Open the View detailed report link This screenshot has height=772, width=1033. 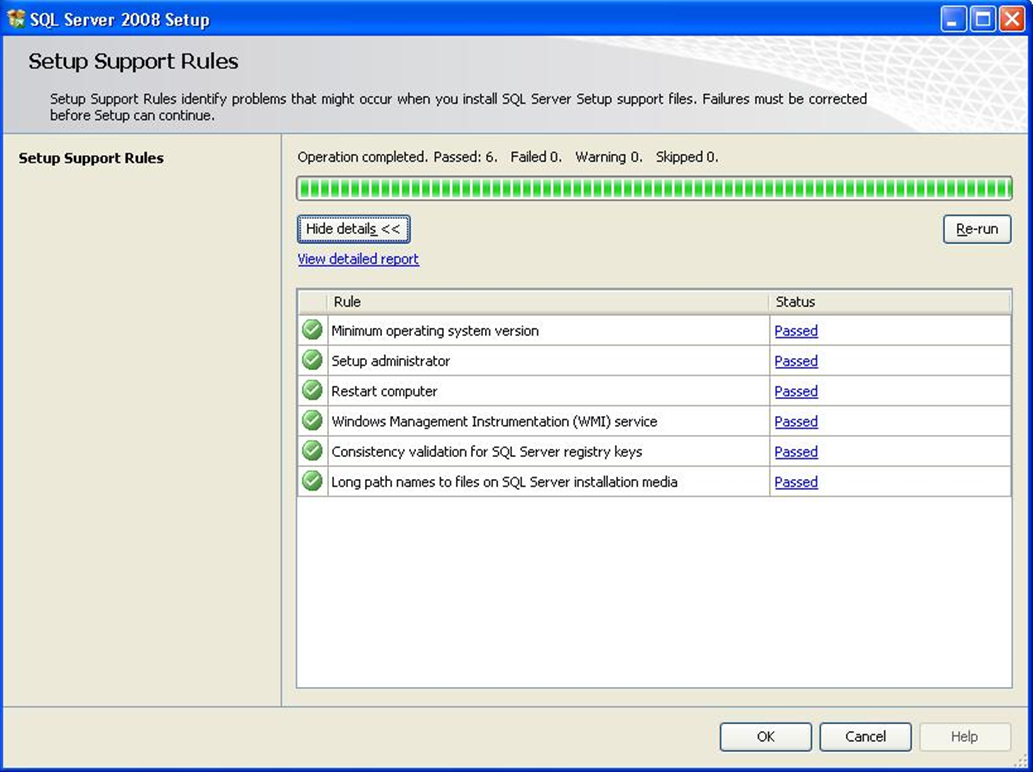click(358, 259)
